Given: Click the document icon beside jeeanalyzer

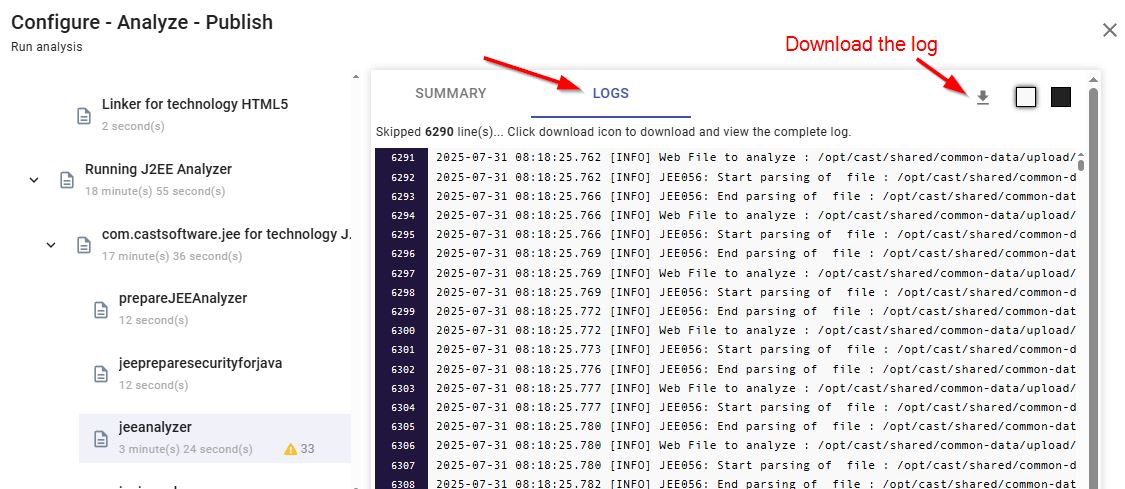Looking at the screenshot, I should click(x=100, y=439).
